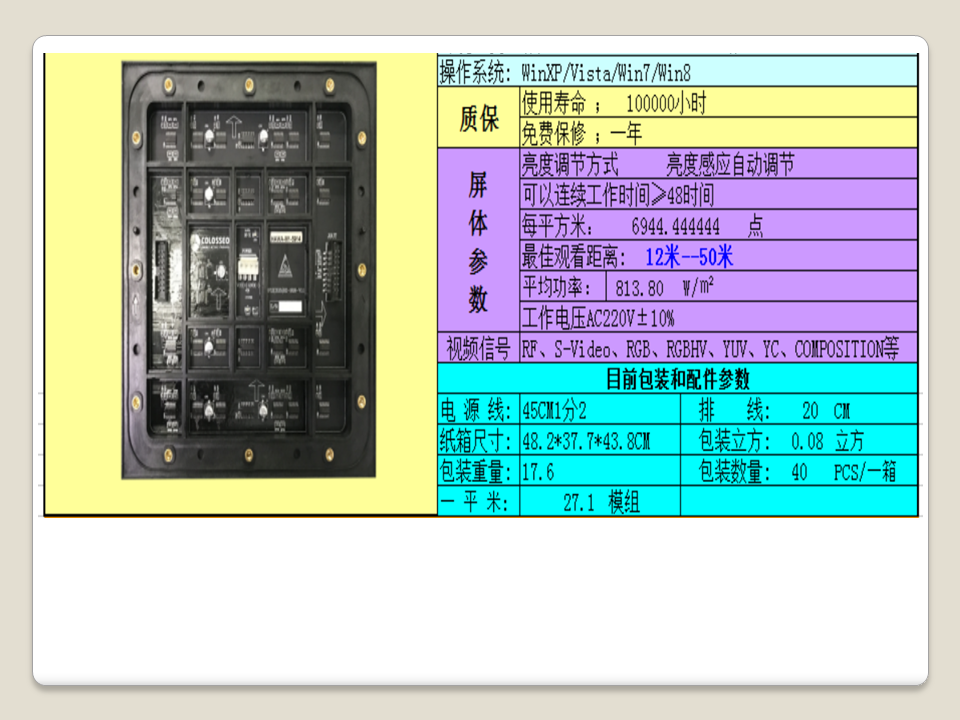Select the 使用寿命 100000小时 row

[x=717, y=103]
